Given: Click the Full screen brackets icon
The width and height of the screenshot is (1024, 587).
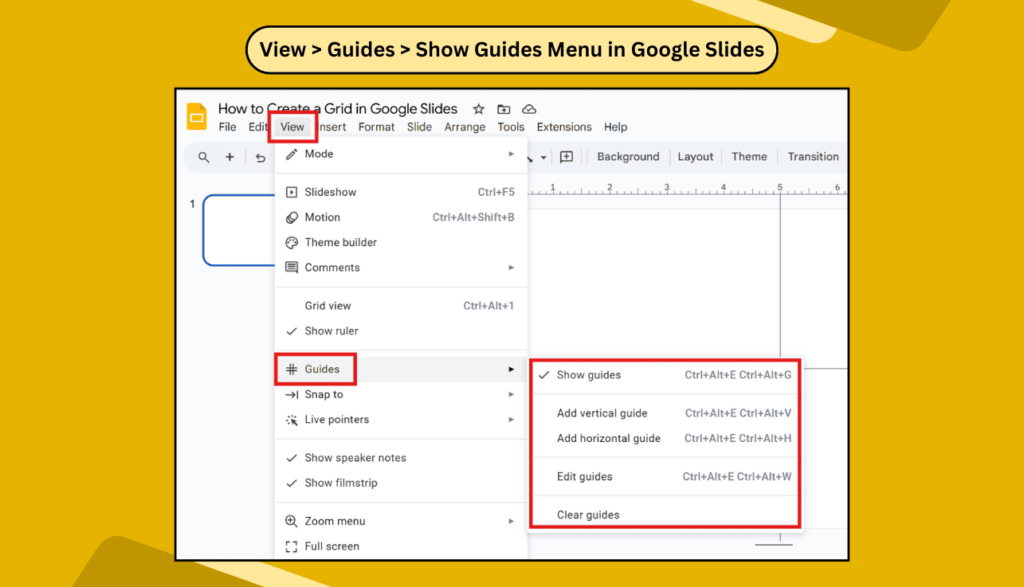Looking at the screenshot, I should pyautogui.click(x=291, y=547).
